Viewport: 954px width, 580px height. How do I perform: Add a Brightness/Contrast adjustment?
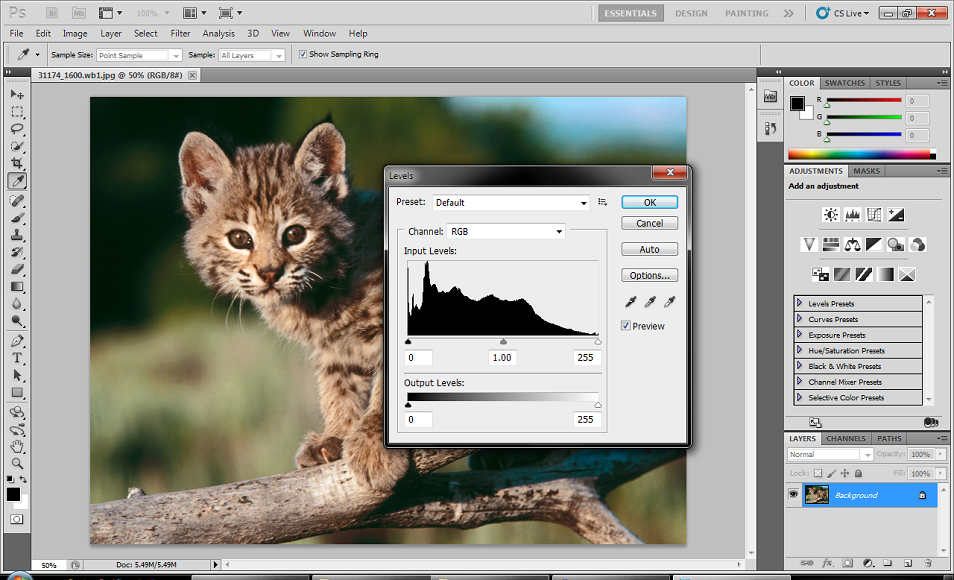pyautogui.click(x=830, y=214)
